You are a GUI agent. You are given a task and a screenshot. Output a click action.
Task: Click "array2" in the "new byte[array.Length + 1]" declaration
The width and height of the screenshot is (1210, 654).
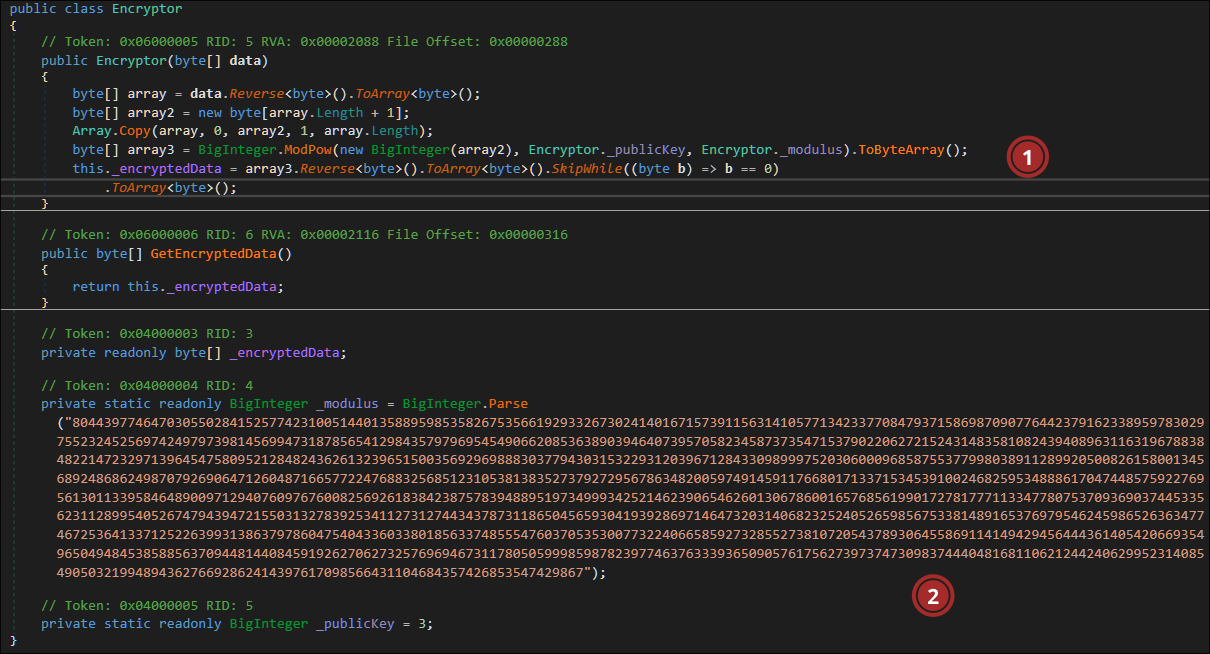point(152,113)
